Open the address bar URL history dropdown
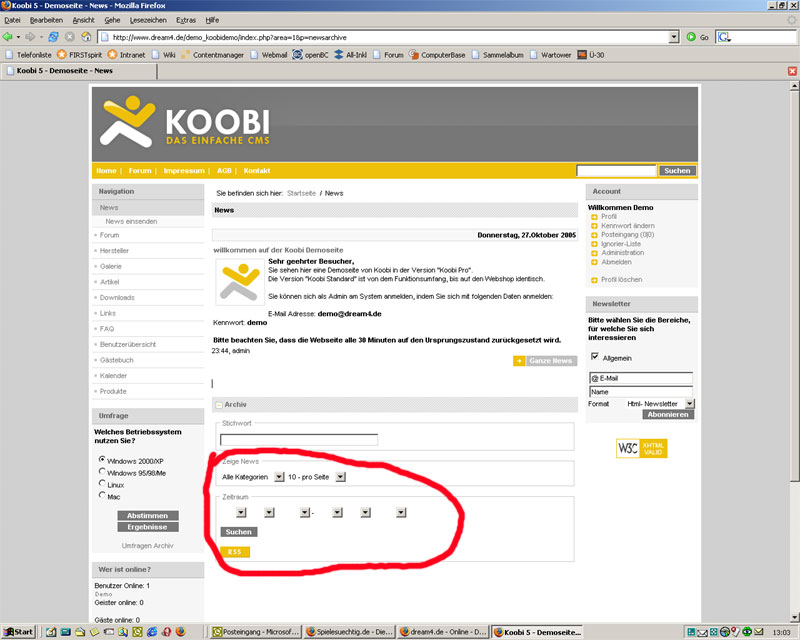Image resolution: width=800 pixels, height=640 pixels. 674,37
